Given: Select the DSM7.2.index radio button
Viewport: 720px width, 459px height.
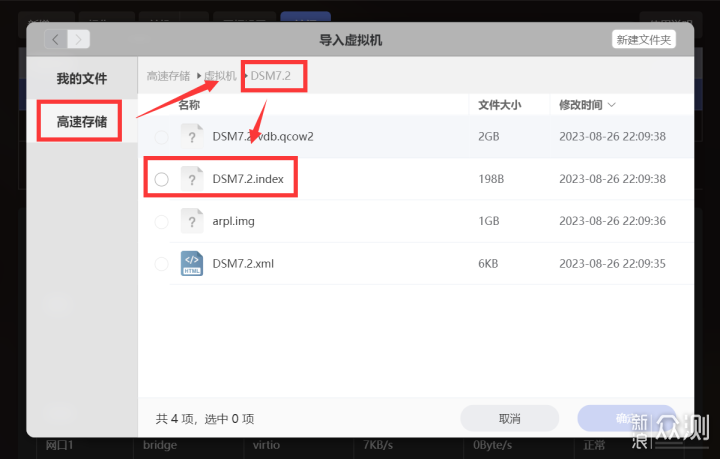Looking at the screenshot, I should (x=161, y=179).
